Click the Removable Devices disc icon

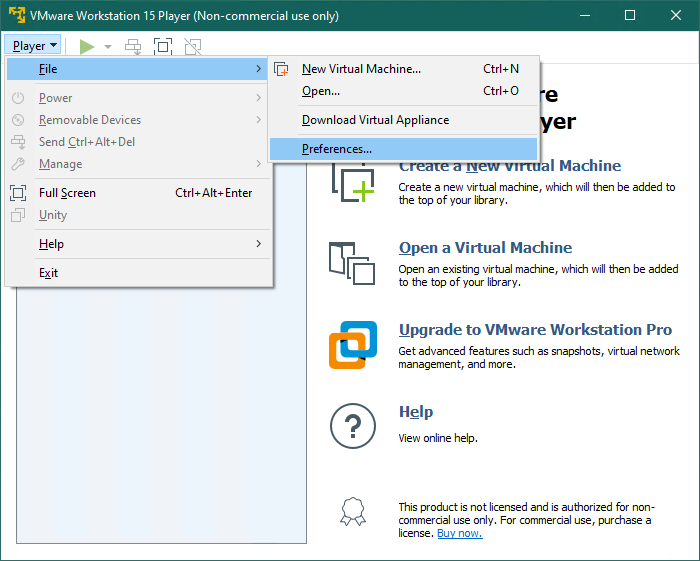[18, 120]
